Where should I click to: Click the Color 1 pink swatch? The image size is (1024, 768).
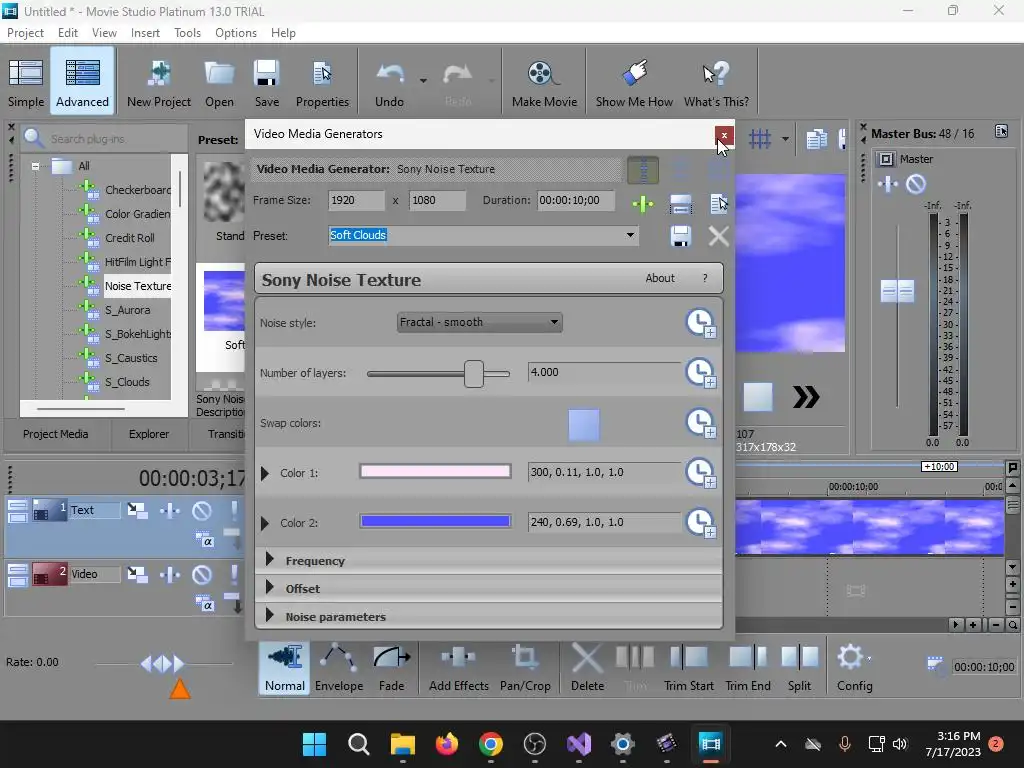point(436,472)
